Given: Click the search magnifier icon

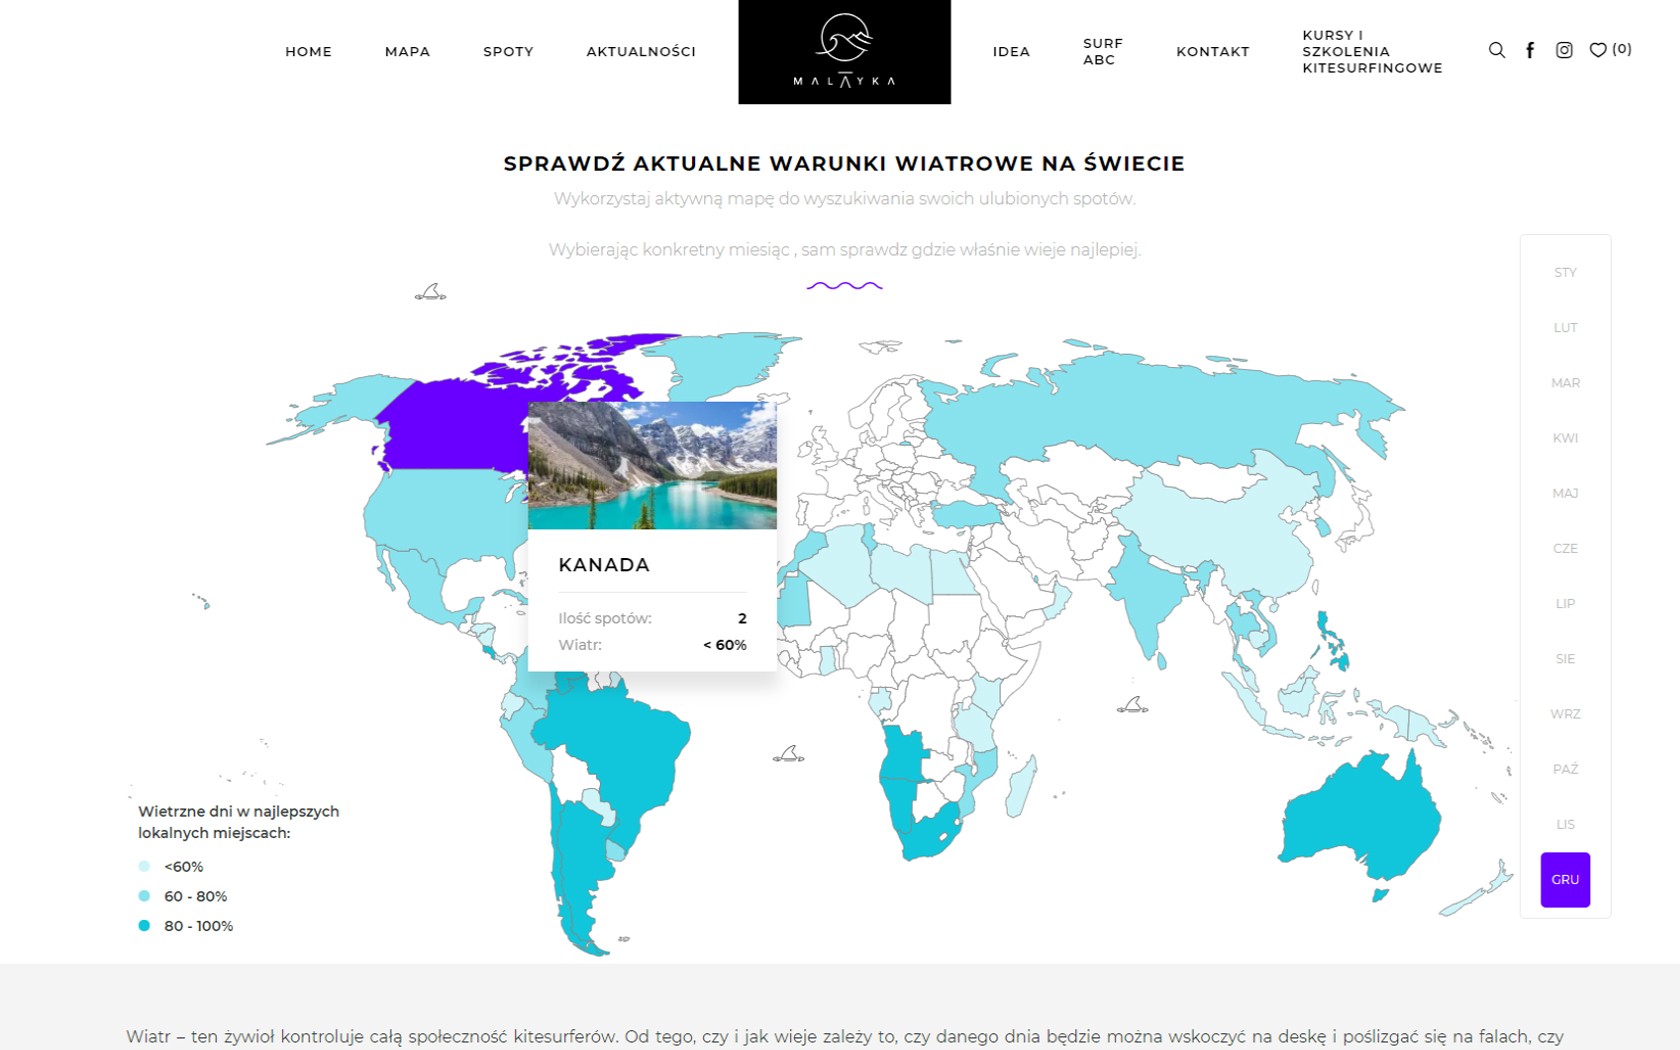Looking at the screenshot, I should tap(1496, 50).
